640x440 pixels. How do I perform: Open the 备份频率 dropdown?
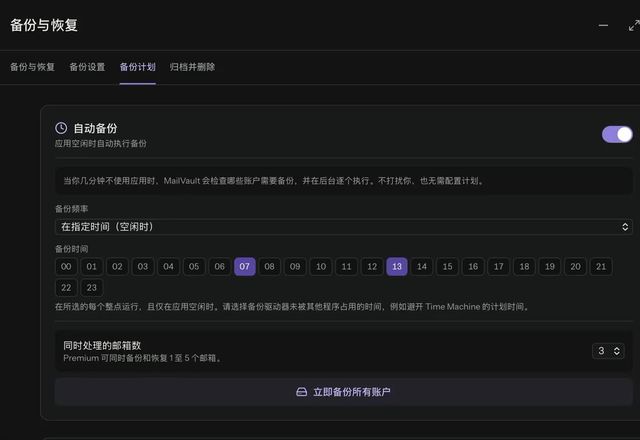coord(344,227)
